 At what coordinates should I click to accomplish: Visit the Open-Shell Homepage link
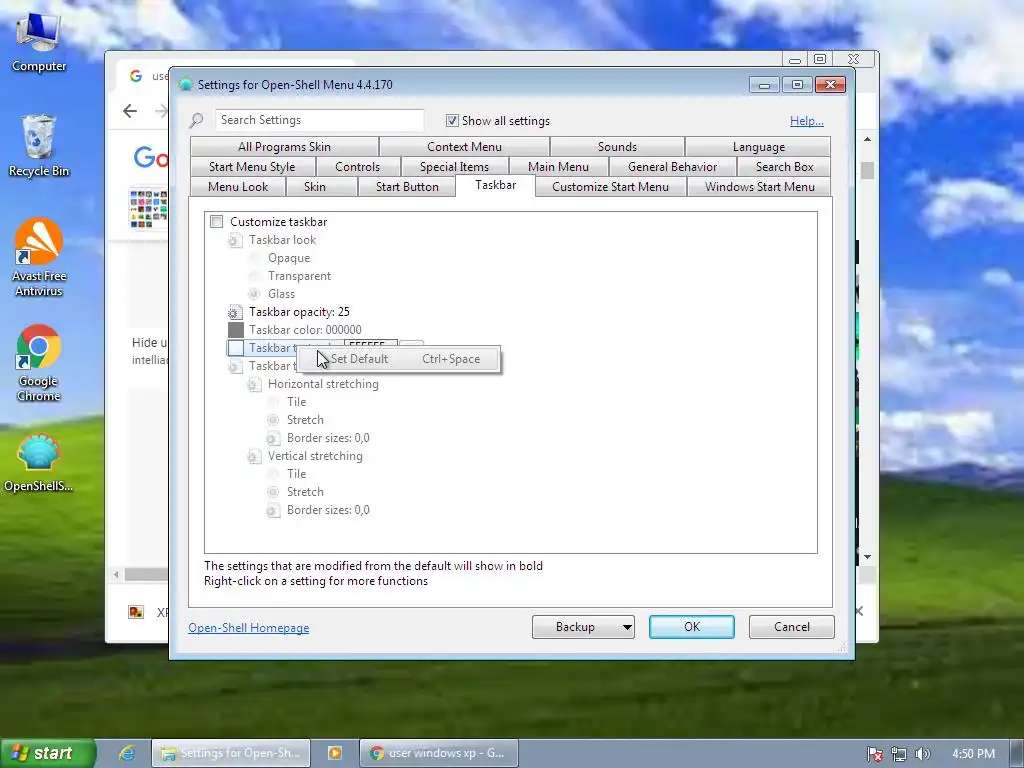pyautogui.click(x=249, y=628)
